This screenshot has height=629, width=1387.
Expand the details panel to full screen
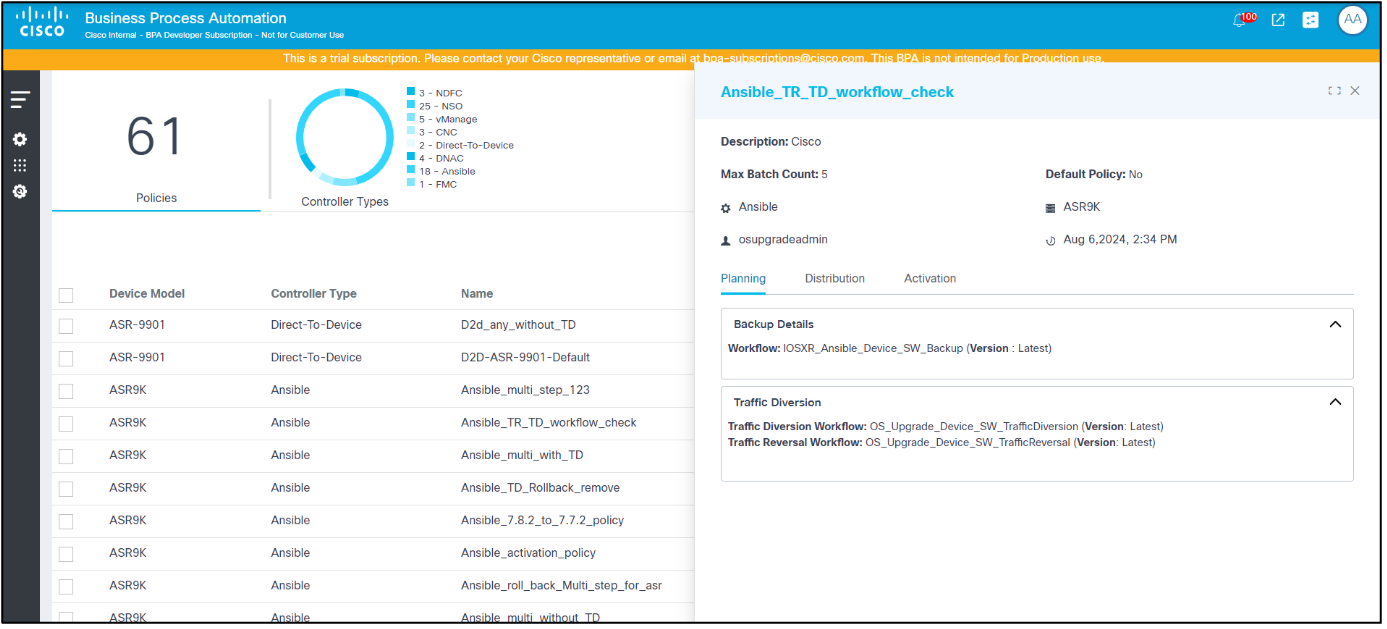(x=1334, y=91)
